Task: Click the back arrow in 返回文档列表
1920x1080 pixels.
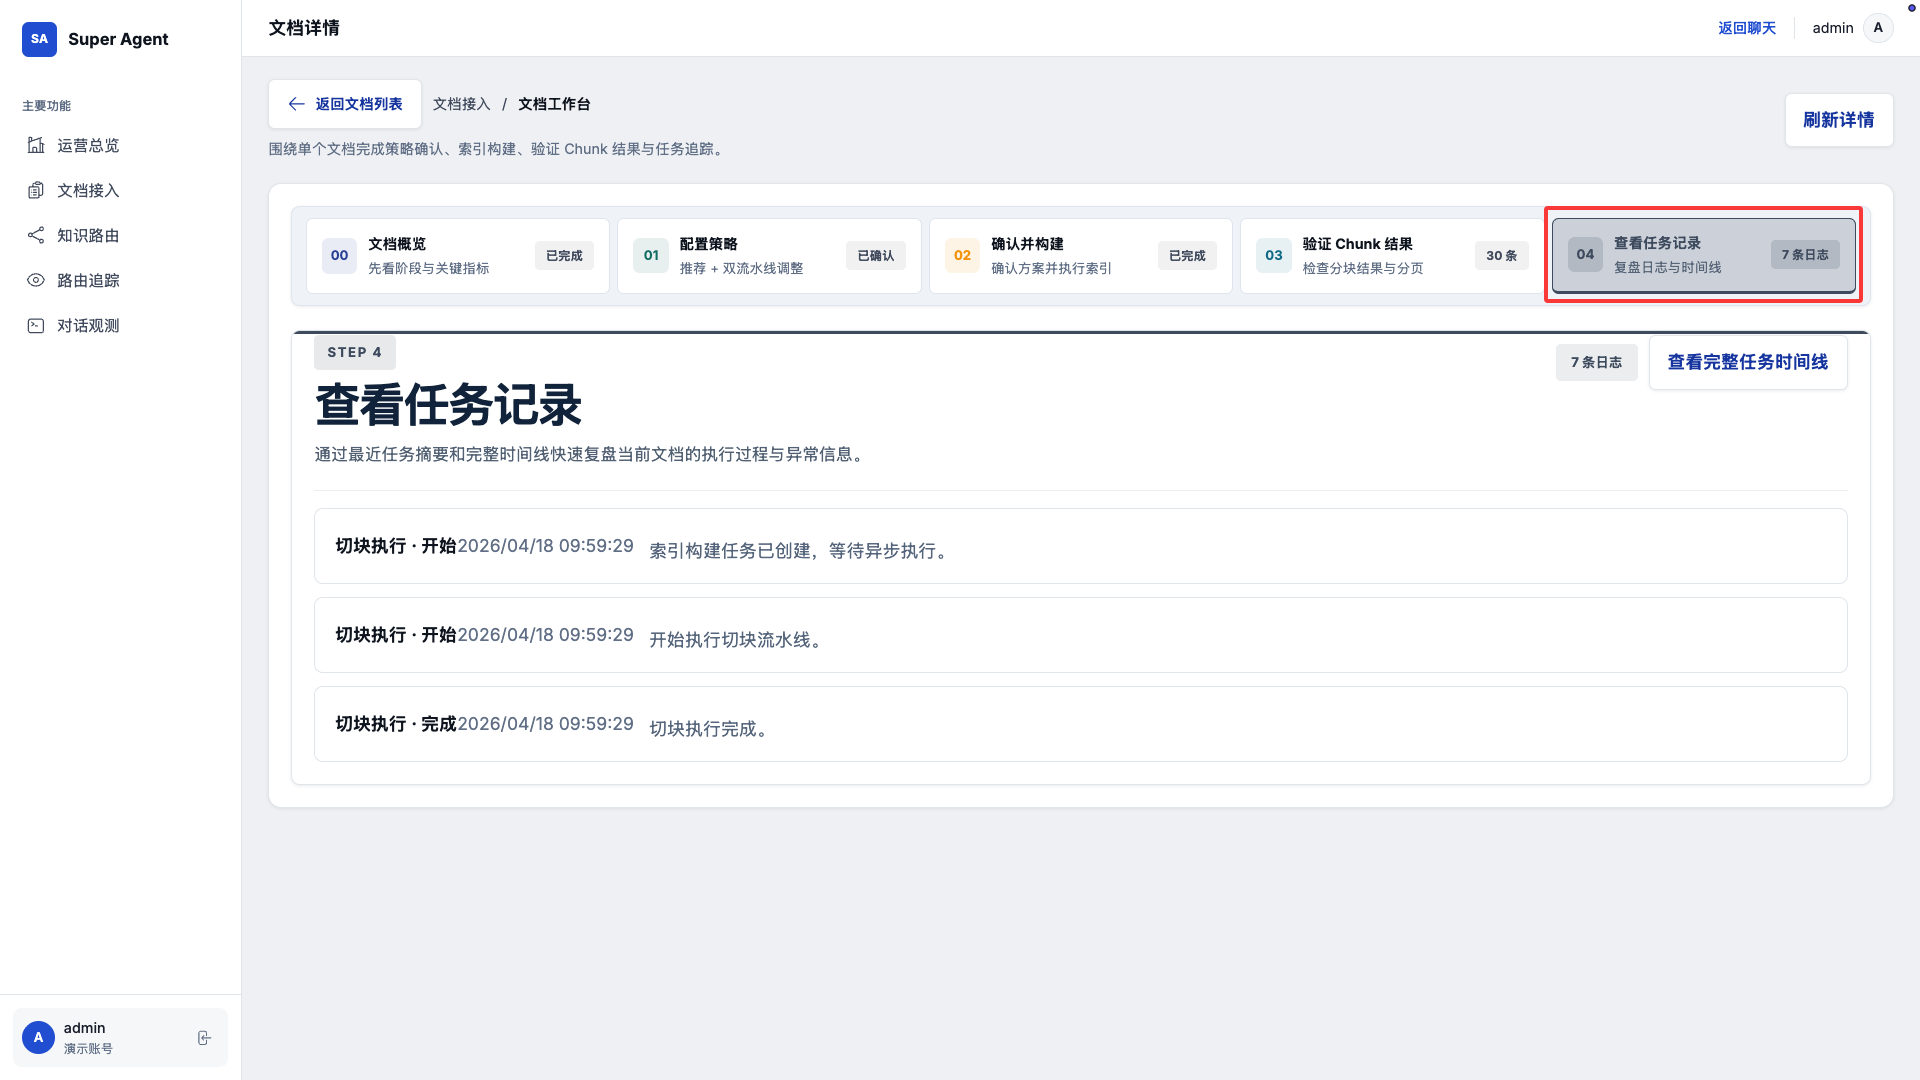Action: (x=296, y=104)
